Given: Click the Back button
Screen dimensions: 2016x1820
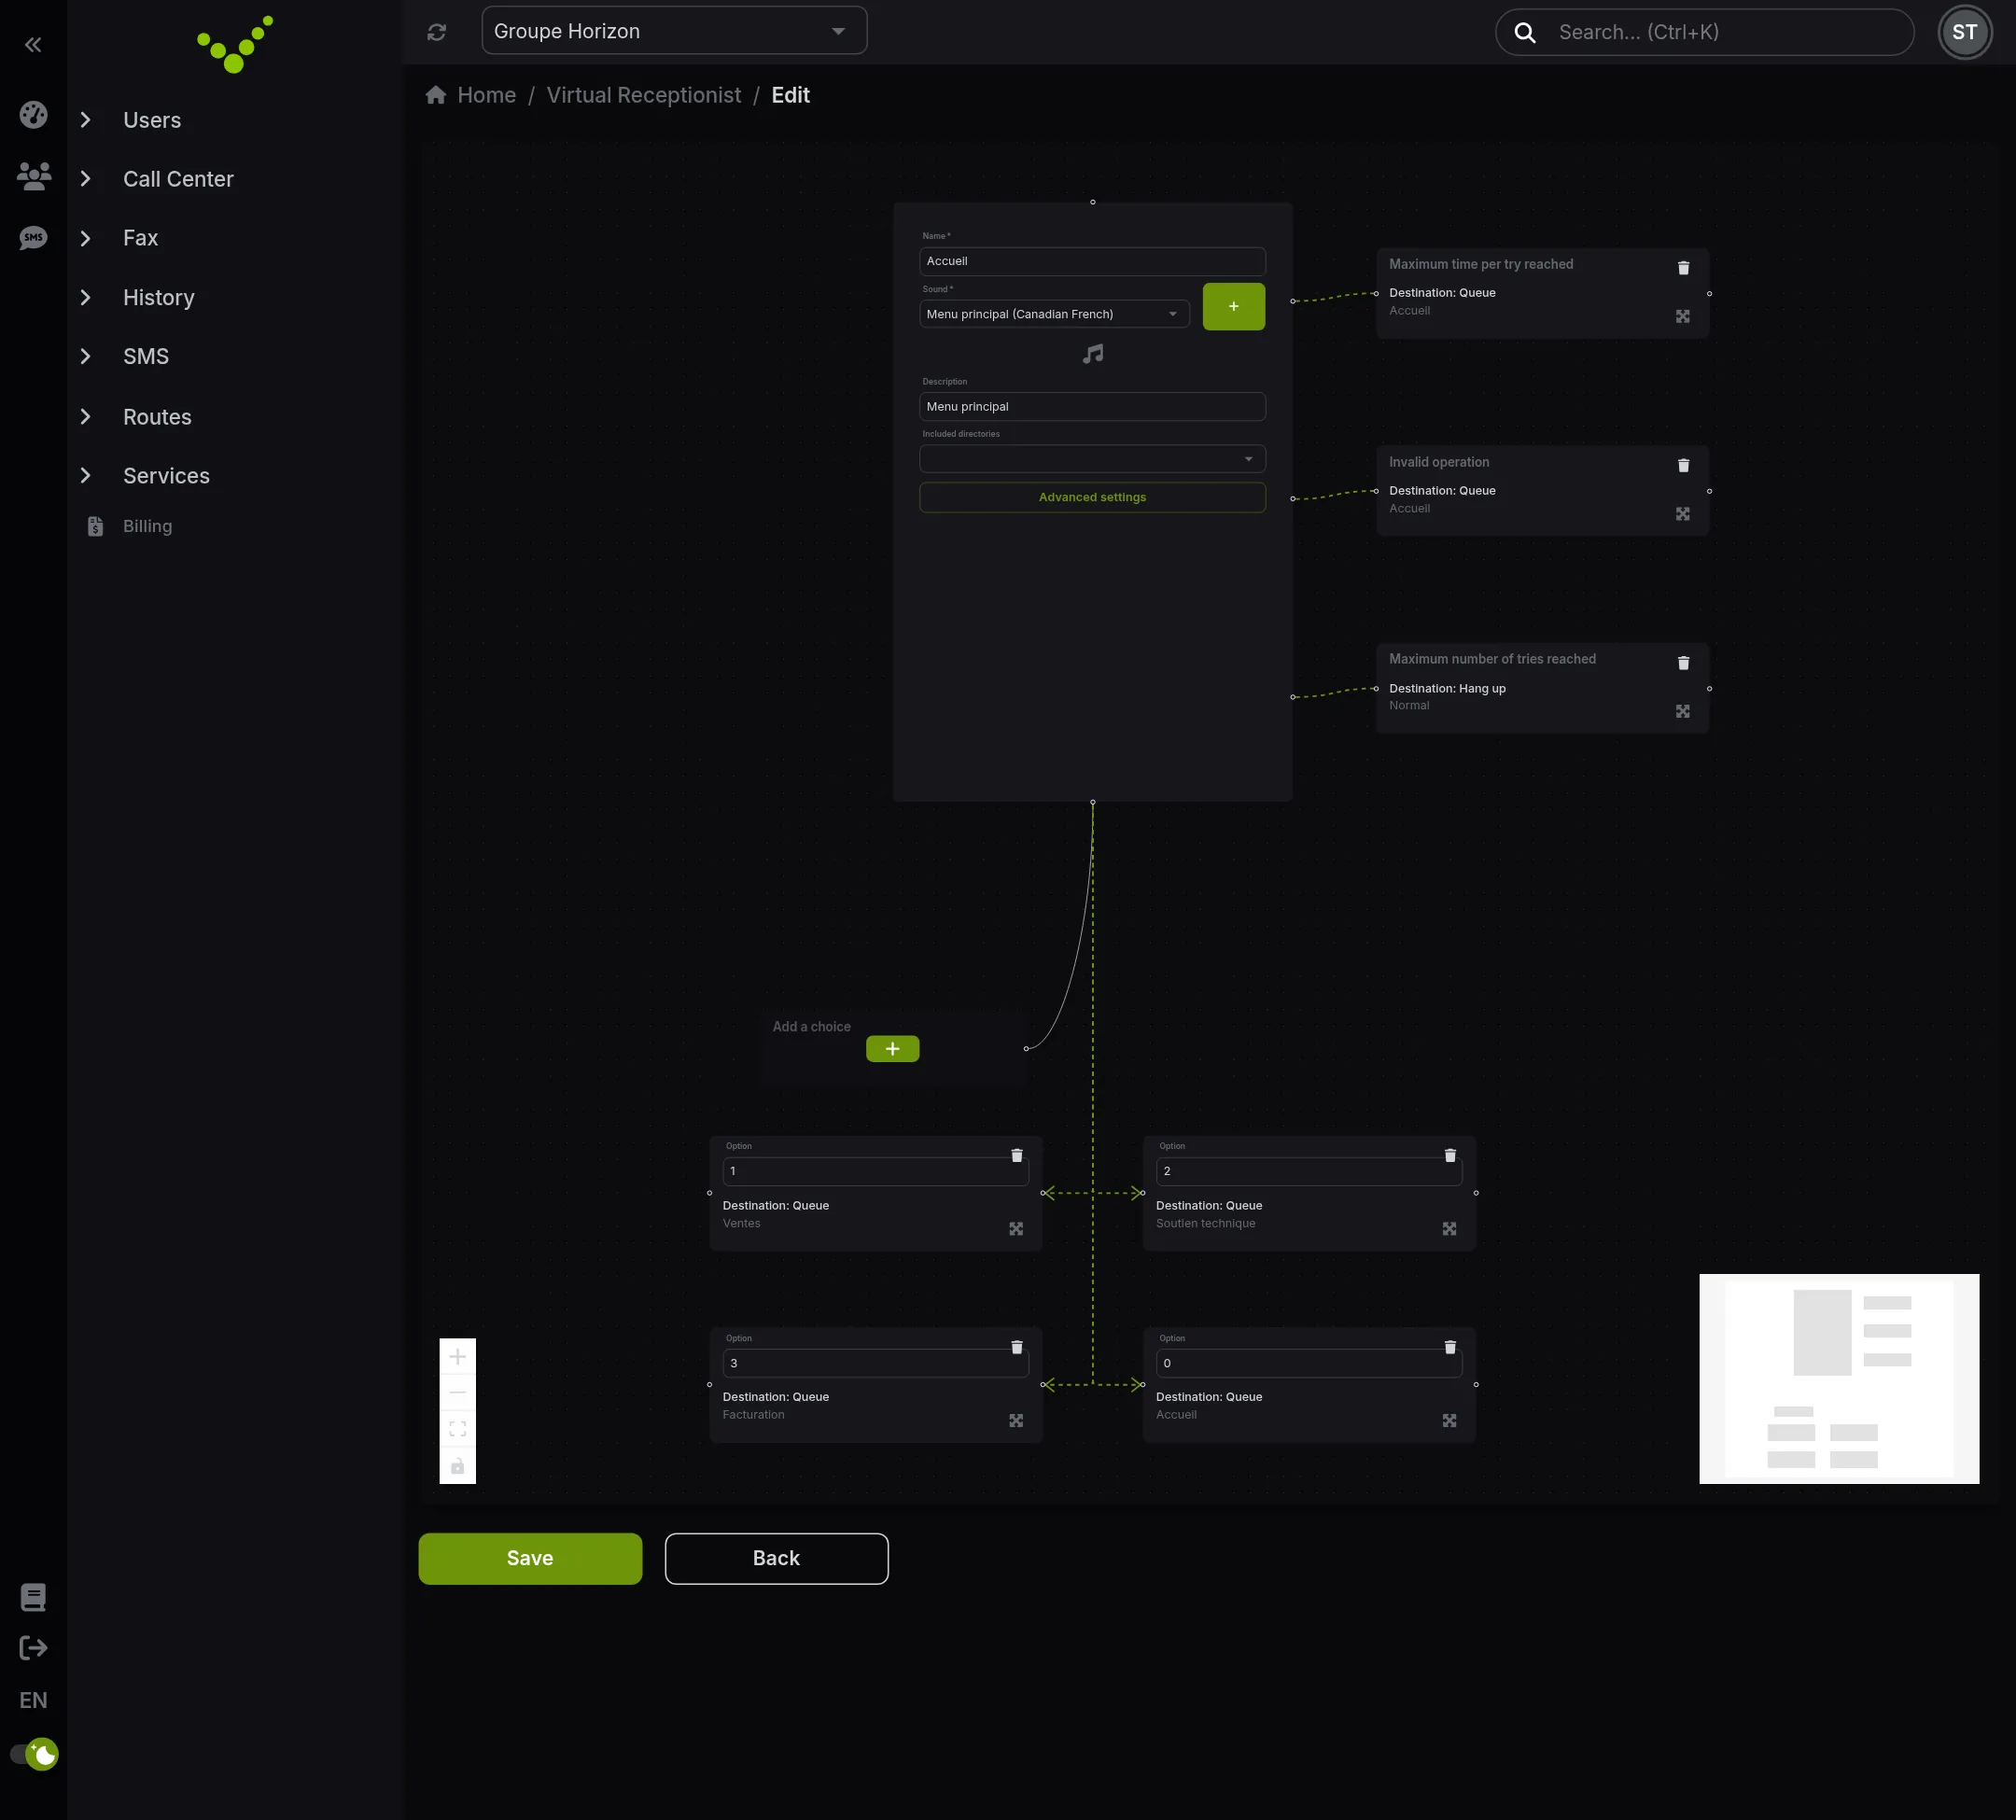Looking at the screenshot, I should 776,1558.
